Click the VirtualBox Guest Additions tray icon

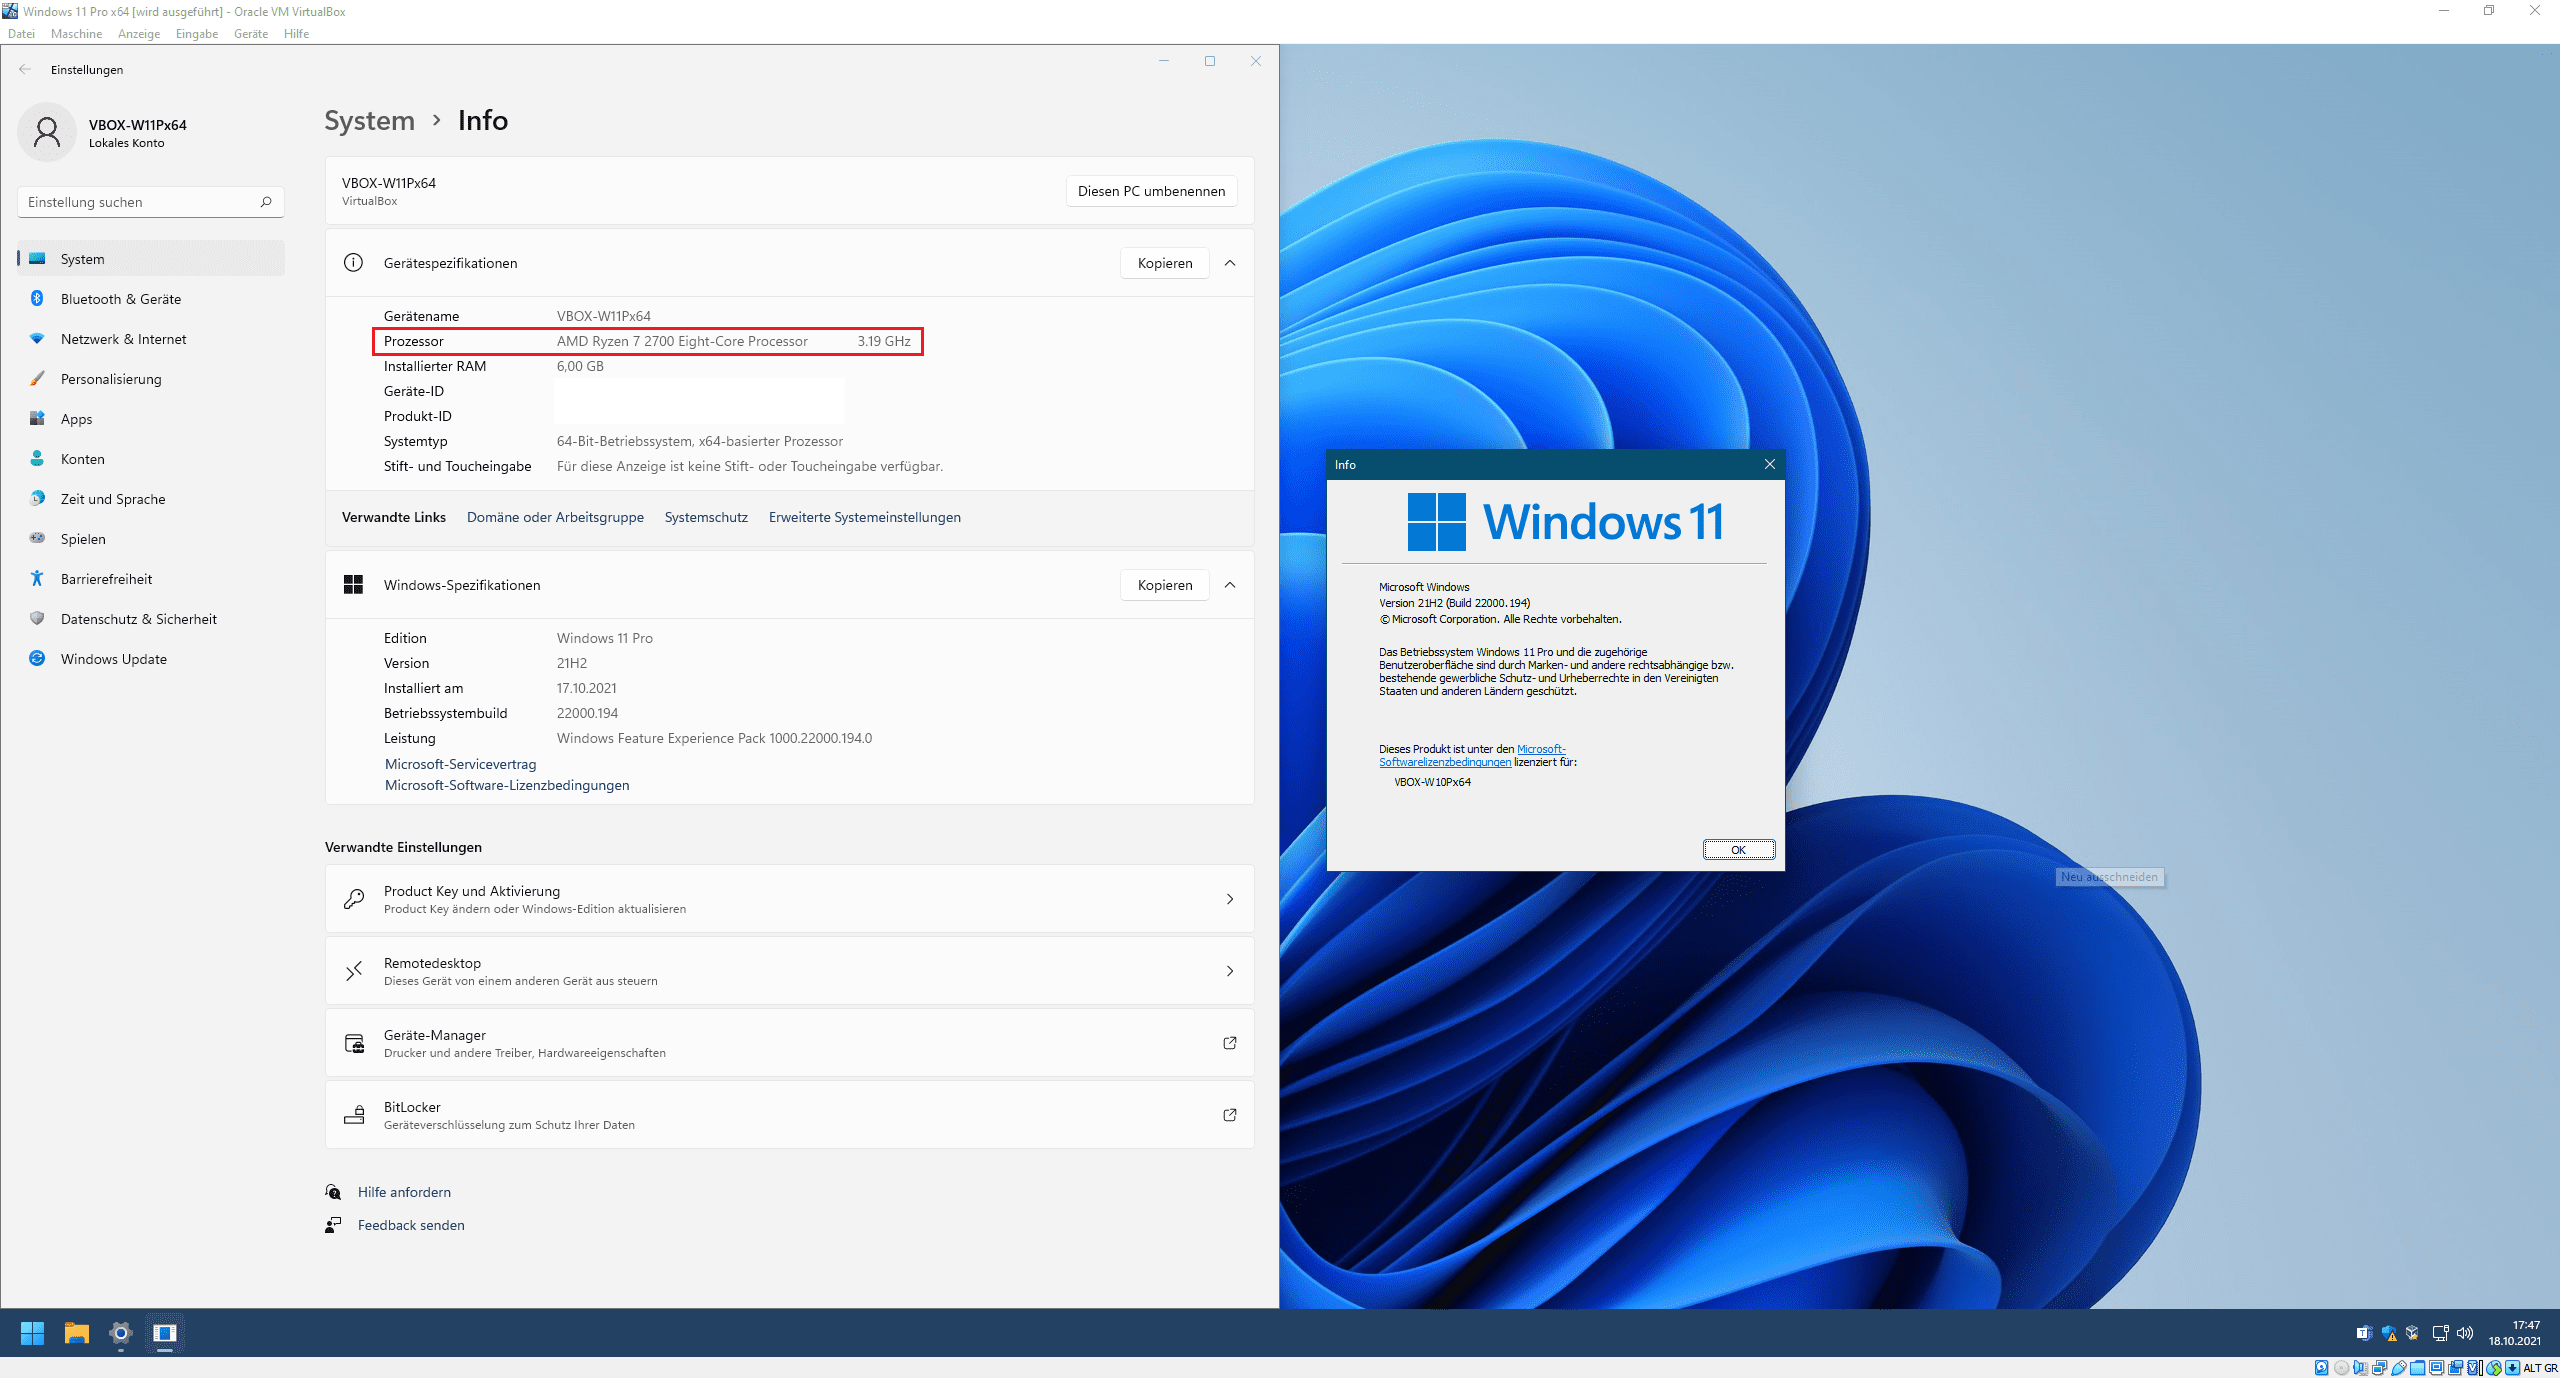click(x=2413, y=1333)
